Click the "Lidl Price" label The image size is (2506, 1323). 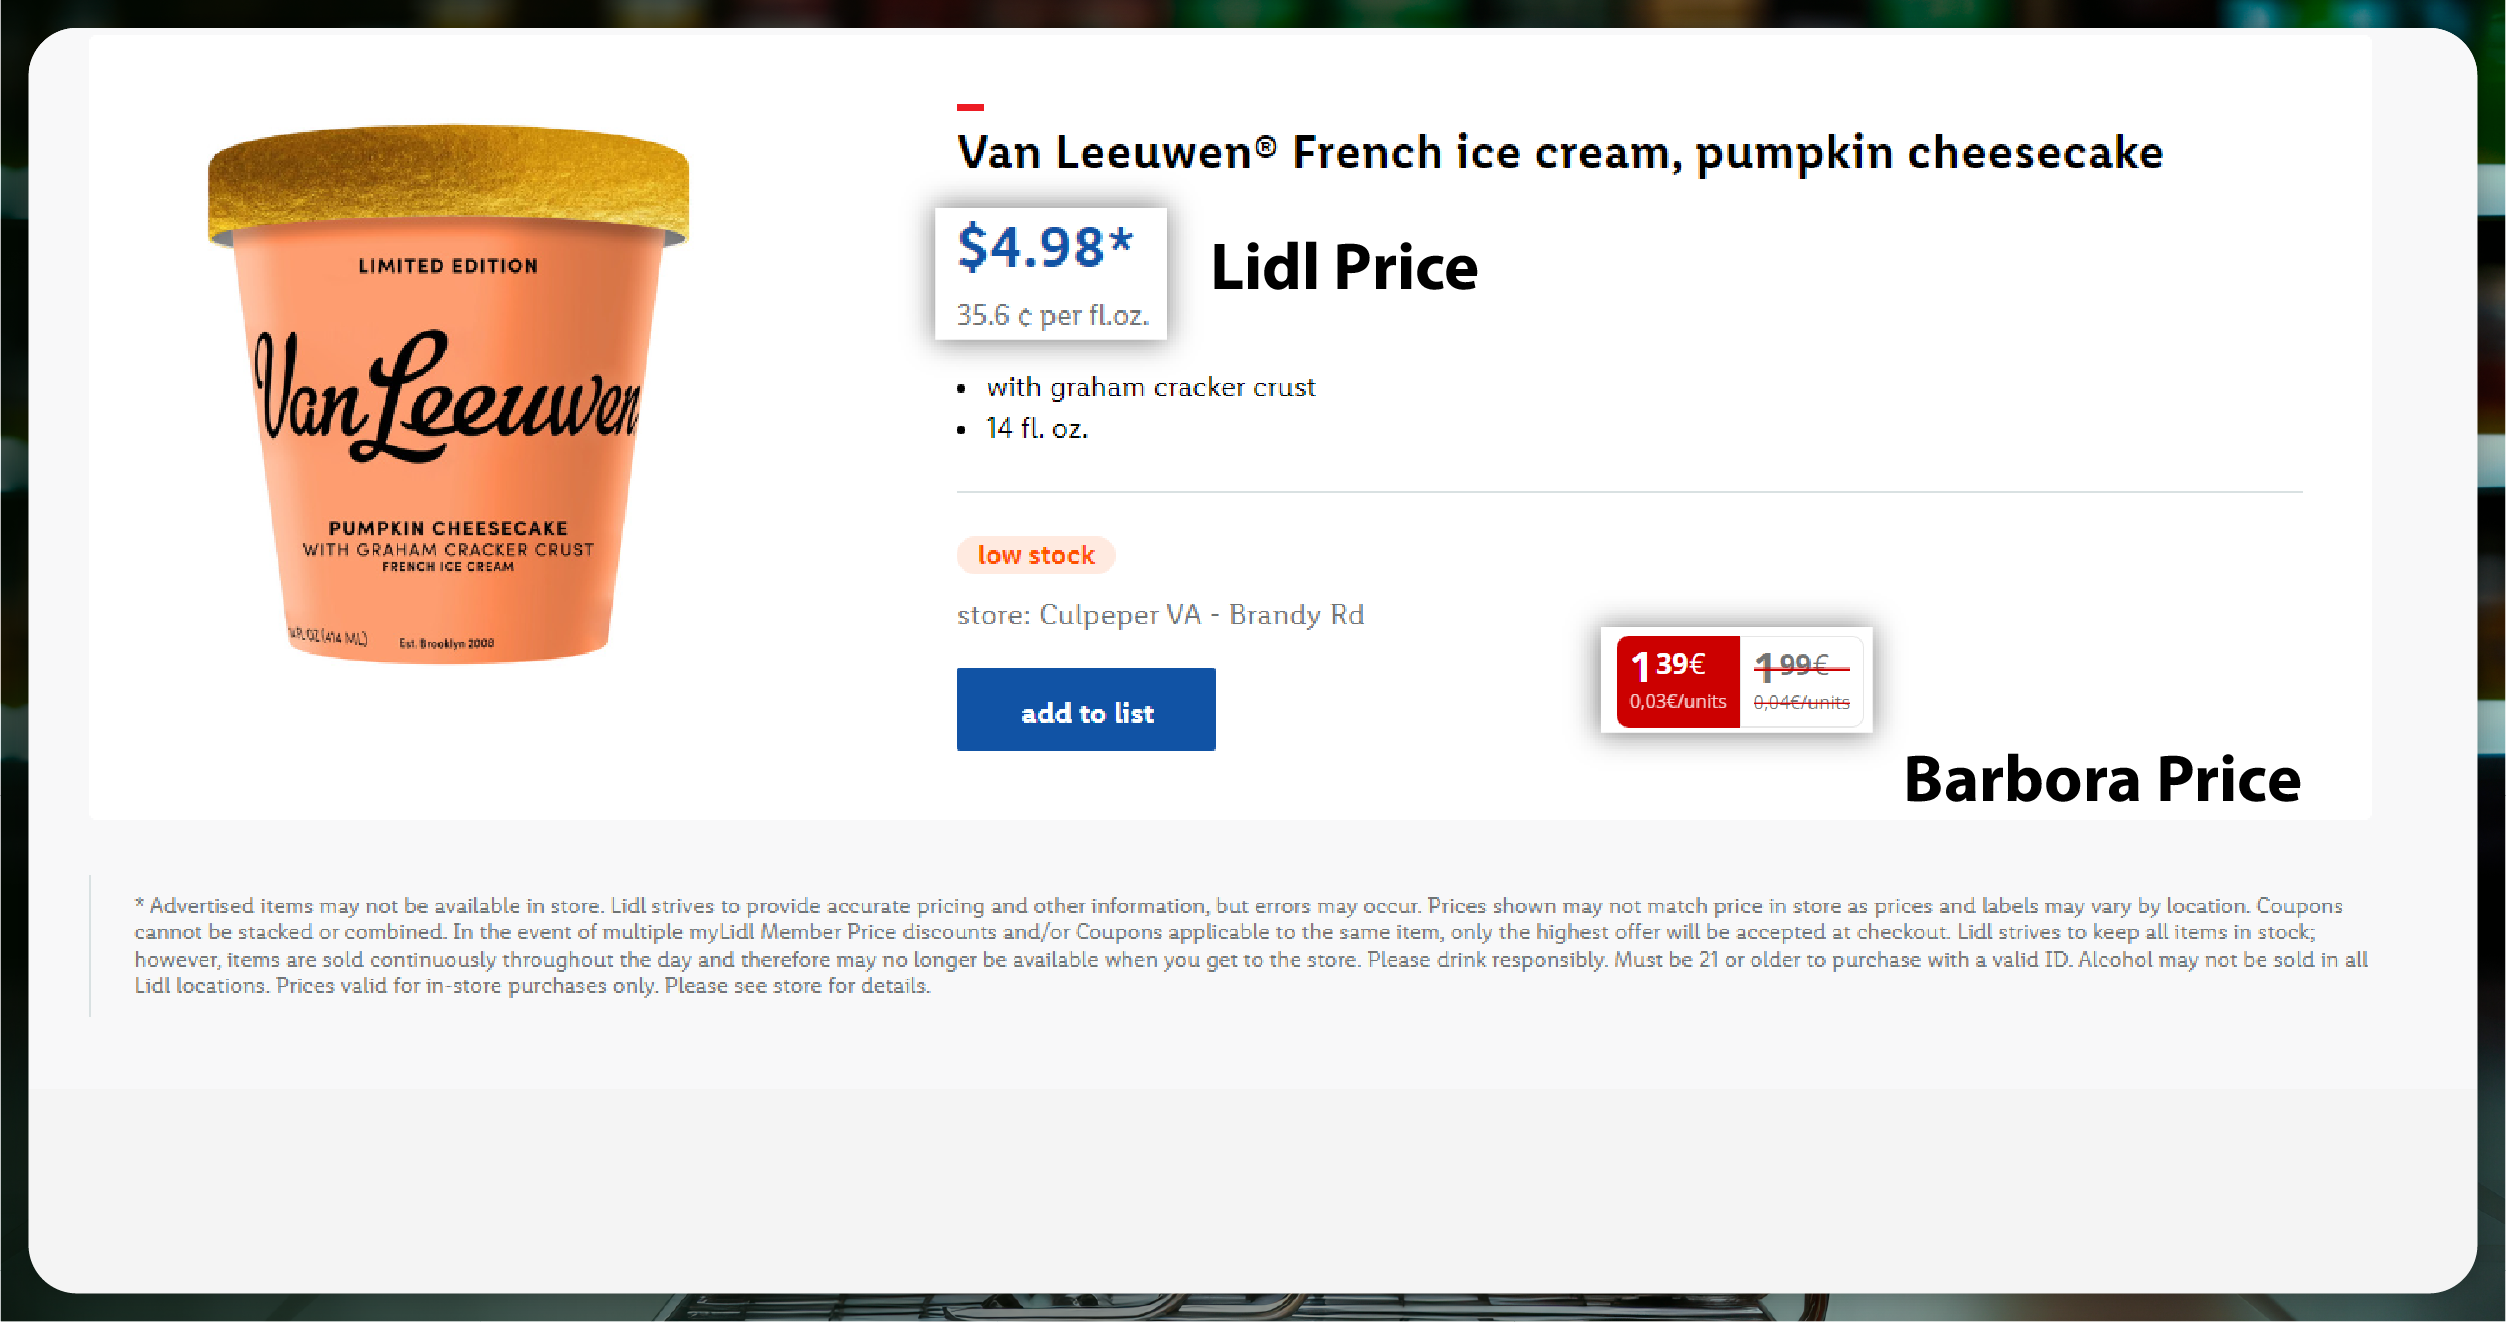(x=1344, y=268)
